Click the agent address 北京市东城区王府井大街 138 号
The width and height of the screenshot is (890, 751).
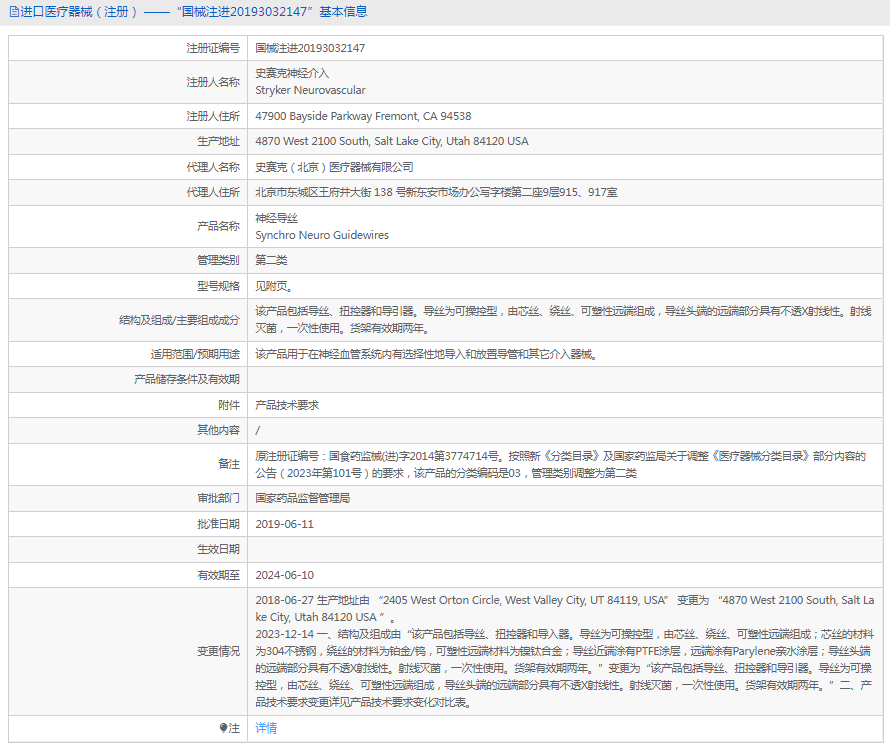pos(436,192)
